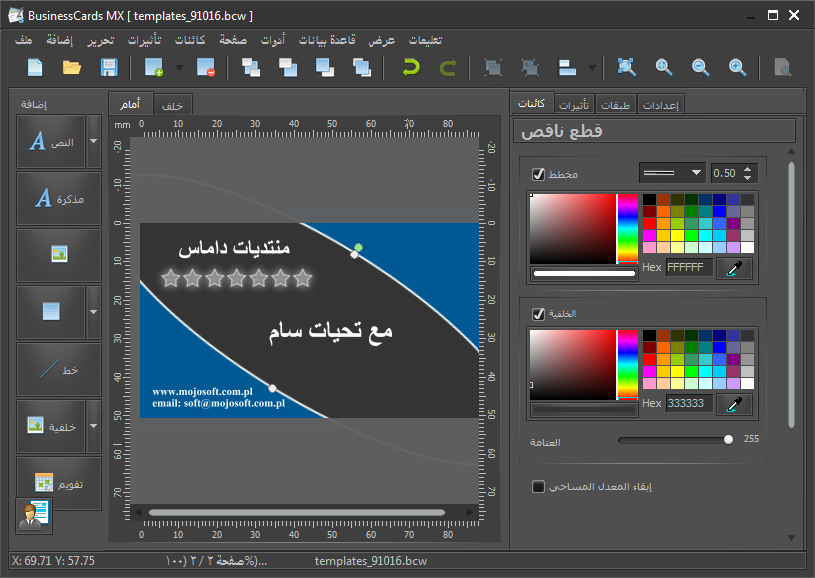Click the Align objects icon
This screenshot has height=578, width=815.
tap(567, 68)
